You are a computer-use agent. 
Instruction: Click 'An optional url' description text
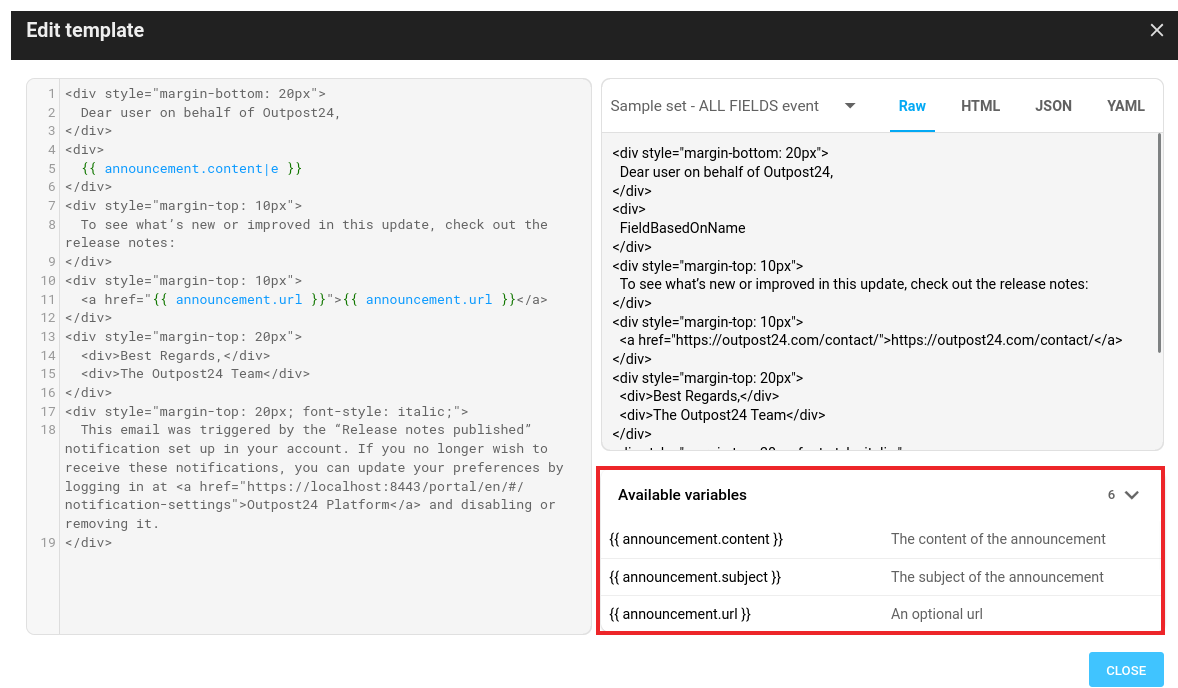click(x=936, y=614)
